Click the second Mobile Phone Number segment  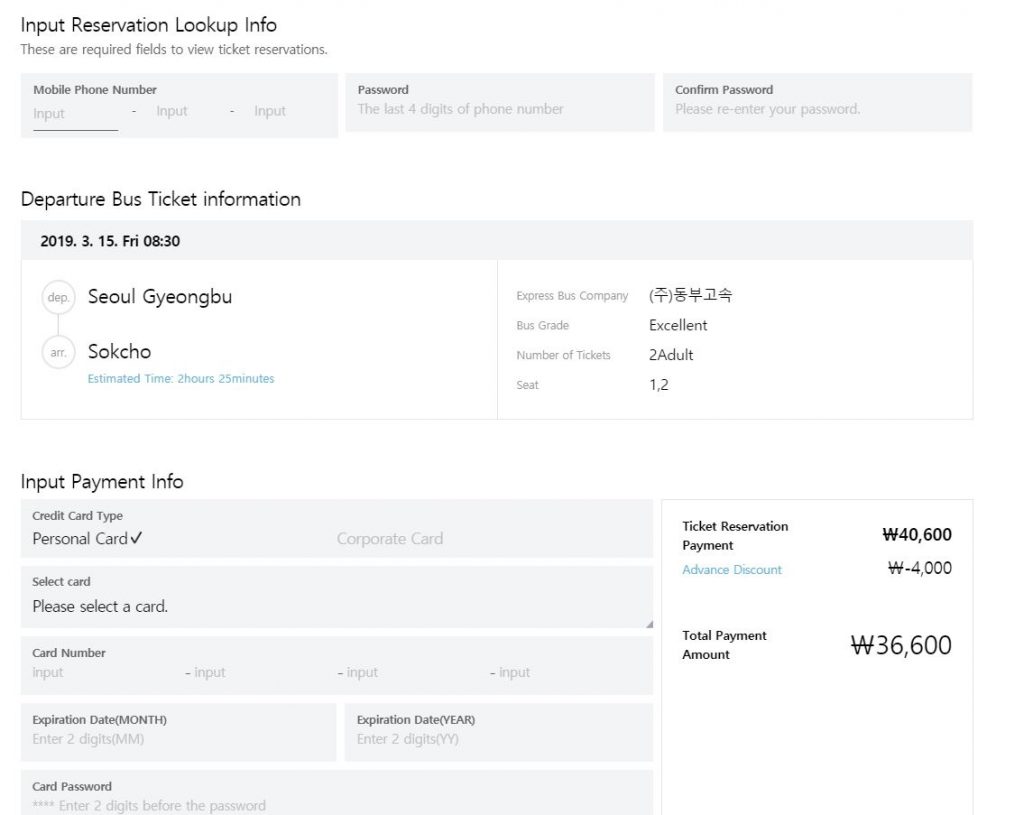click(172, 111)
